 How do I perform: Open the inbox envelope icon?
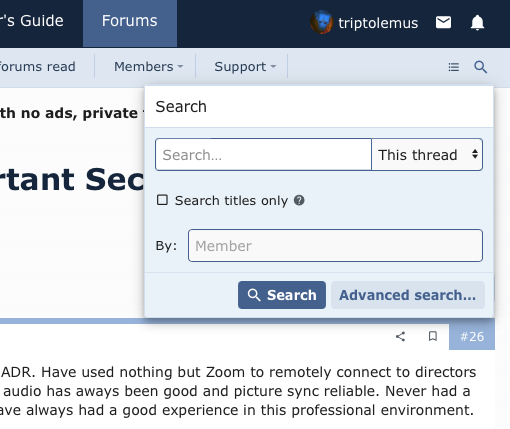click(x=443, y=23)
